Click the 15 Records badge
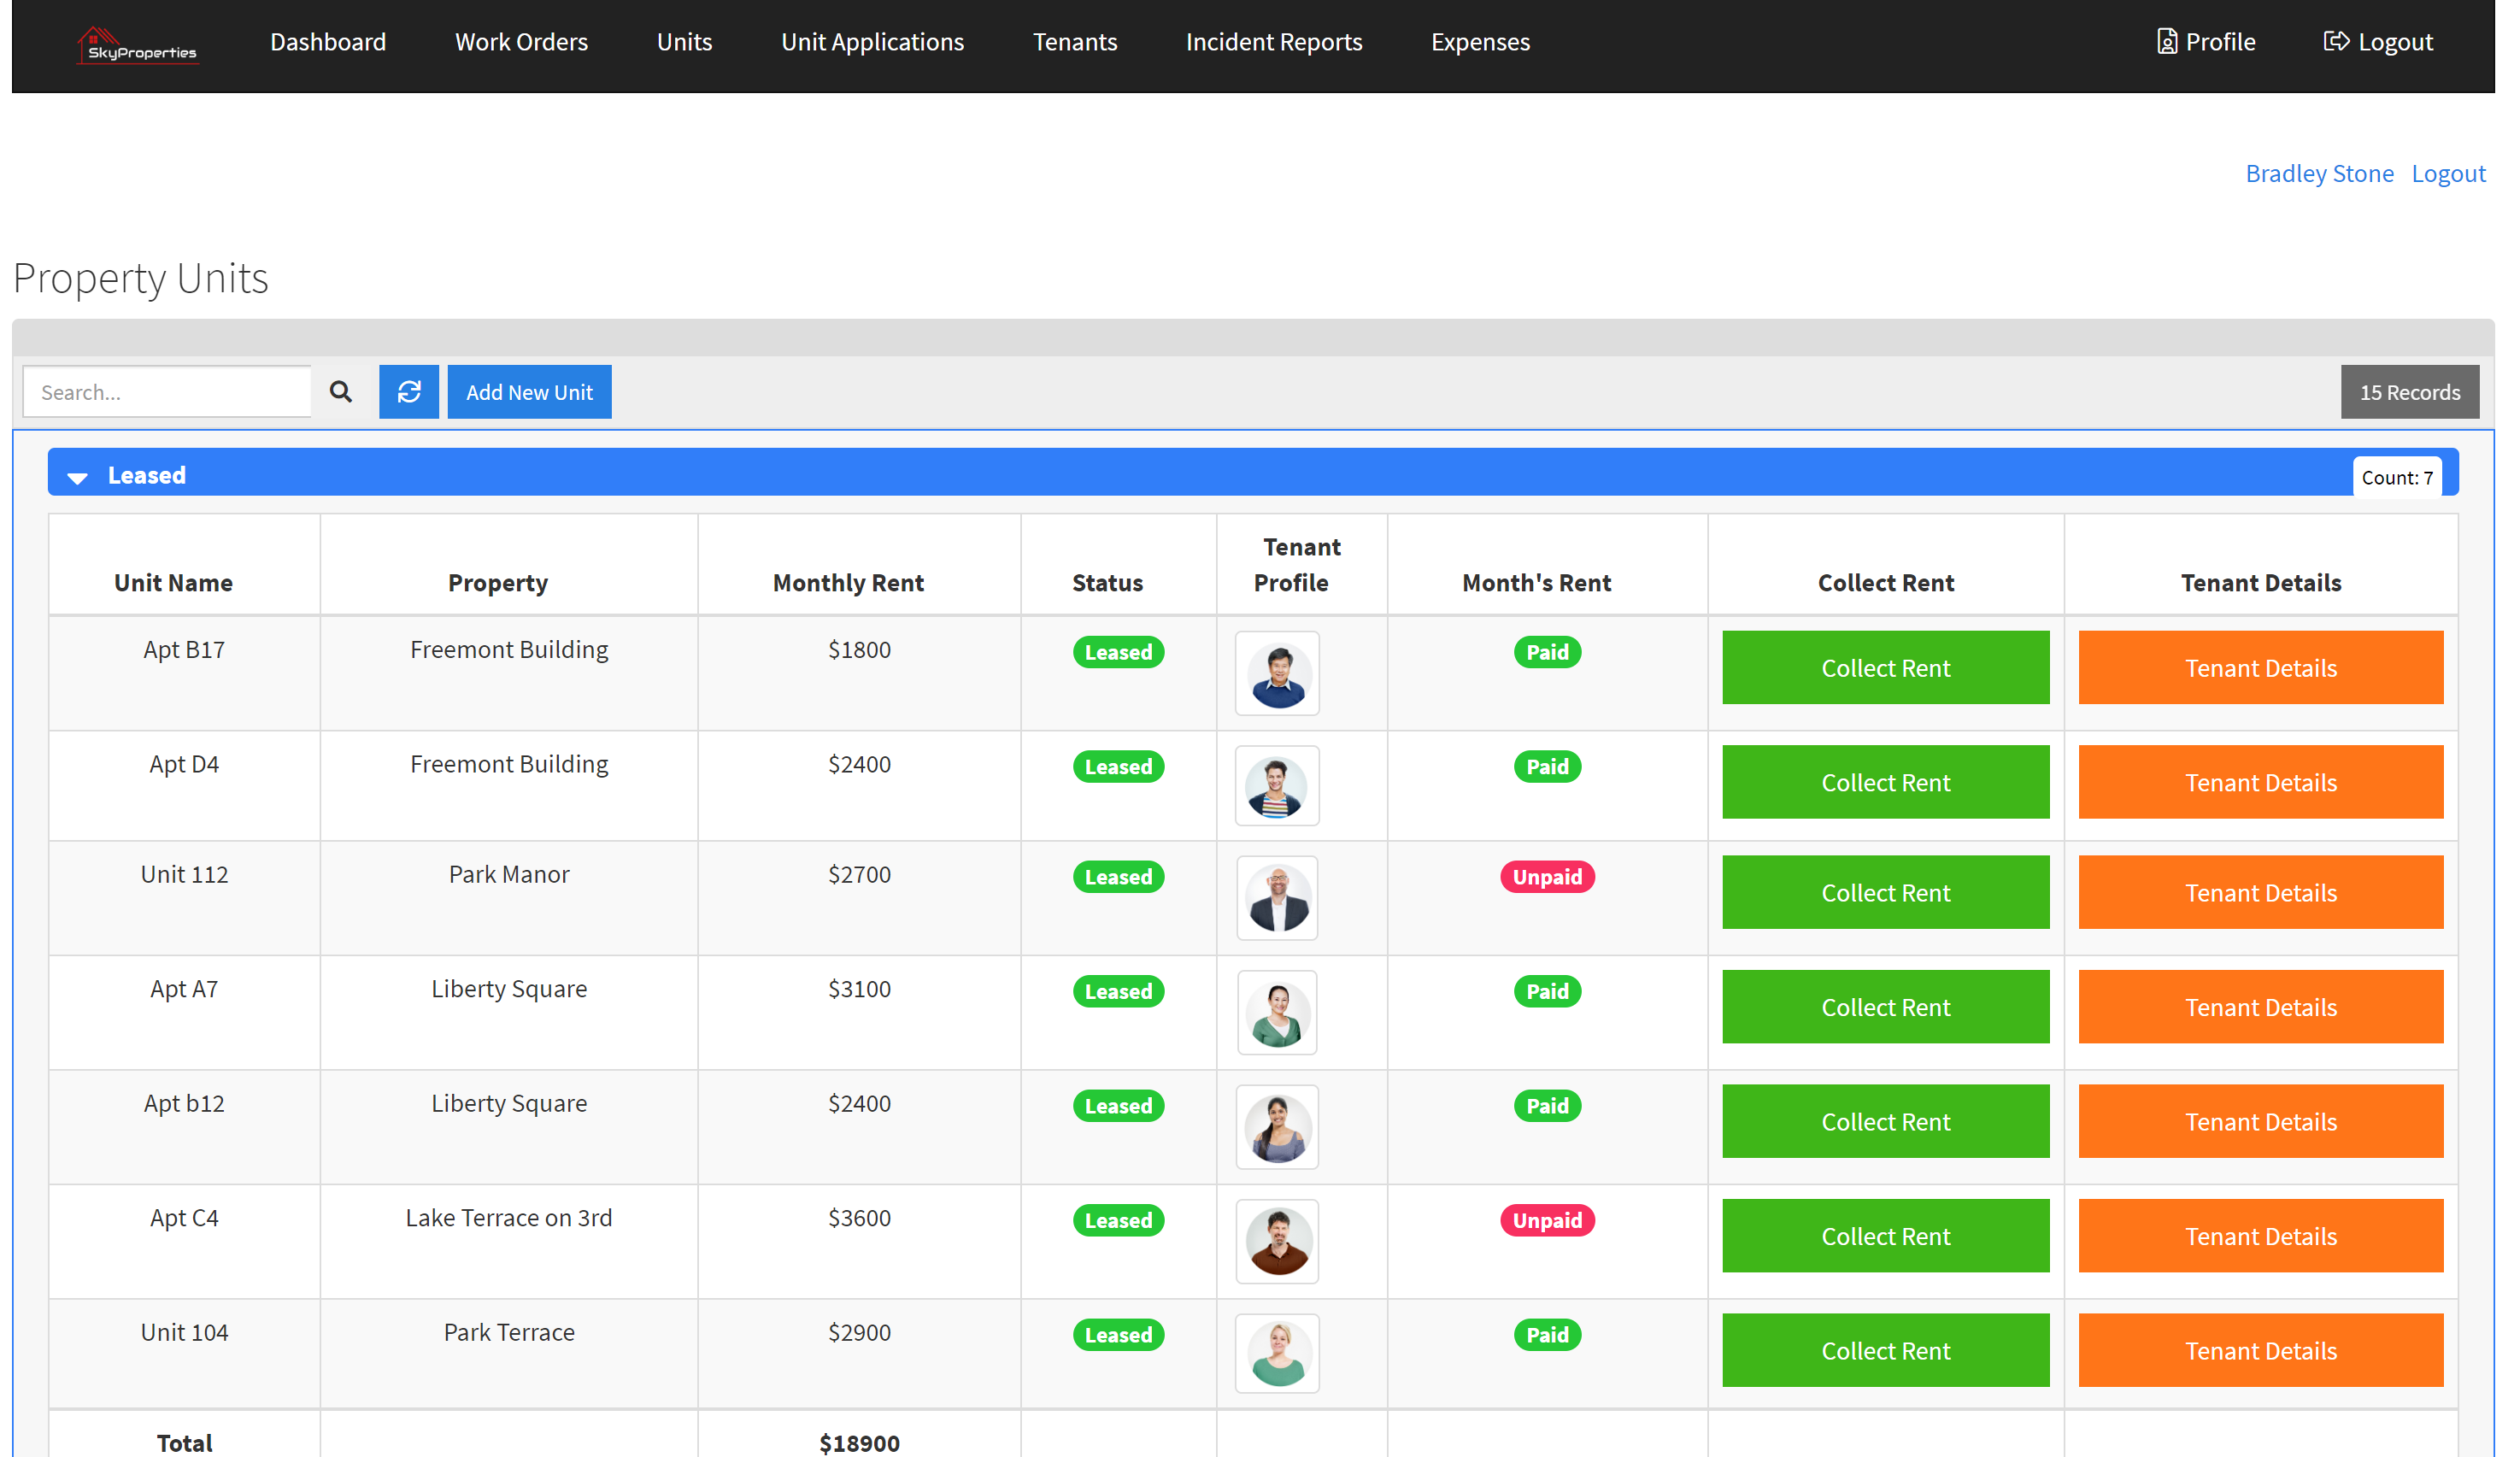Screen dimensions: 2520x1457 (2409, 392)
